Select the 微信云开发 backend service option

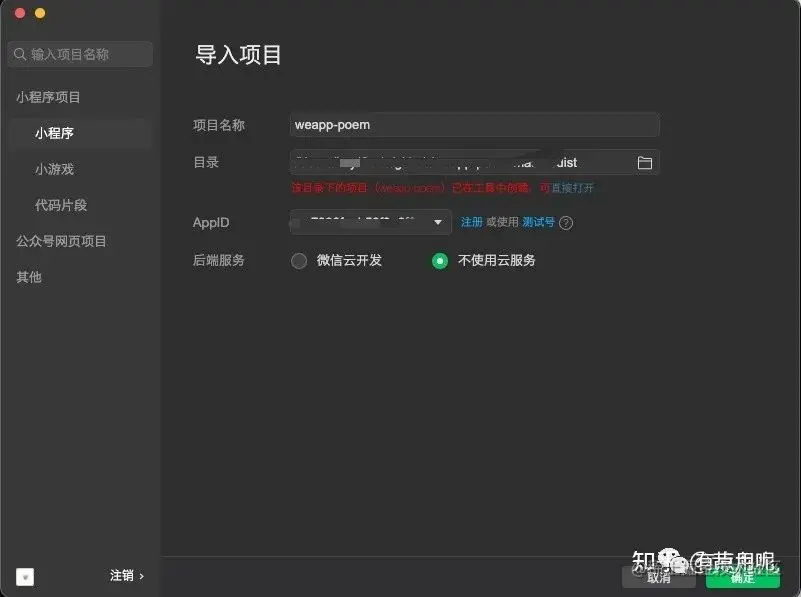click(299, 260)
